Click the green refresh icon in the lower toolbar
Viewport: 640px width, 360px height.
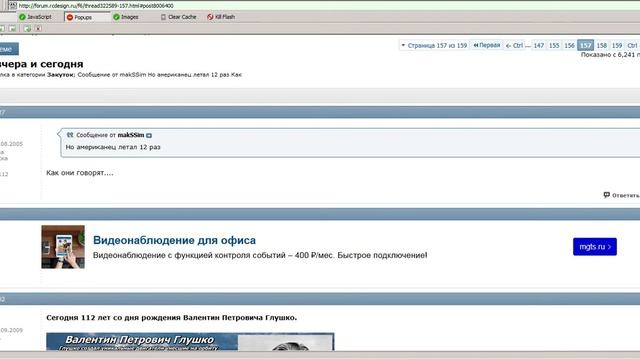point(27,29)
